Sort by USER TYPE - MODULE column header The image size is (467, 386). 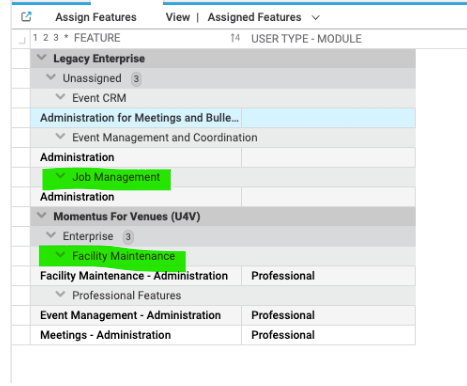tap(306, 39)
